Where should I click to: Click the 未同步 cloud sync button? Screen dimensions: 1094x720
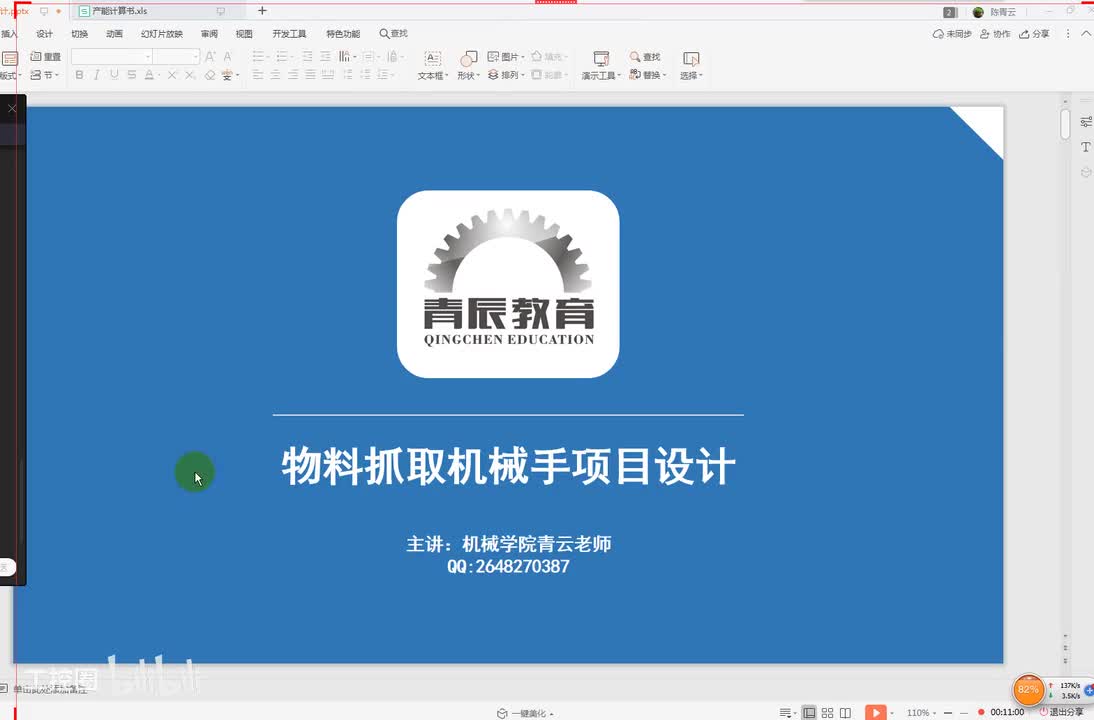(x=952, y=34)
